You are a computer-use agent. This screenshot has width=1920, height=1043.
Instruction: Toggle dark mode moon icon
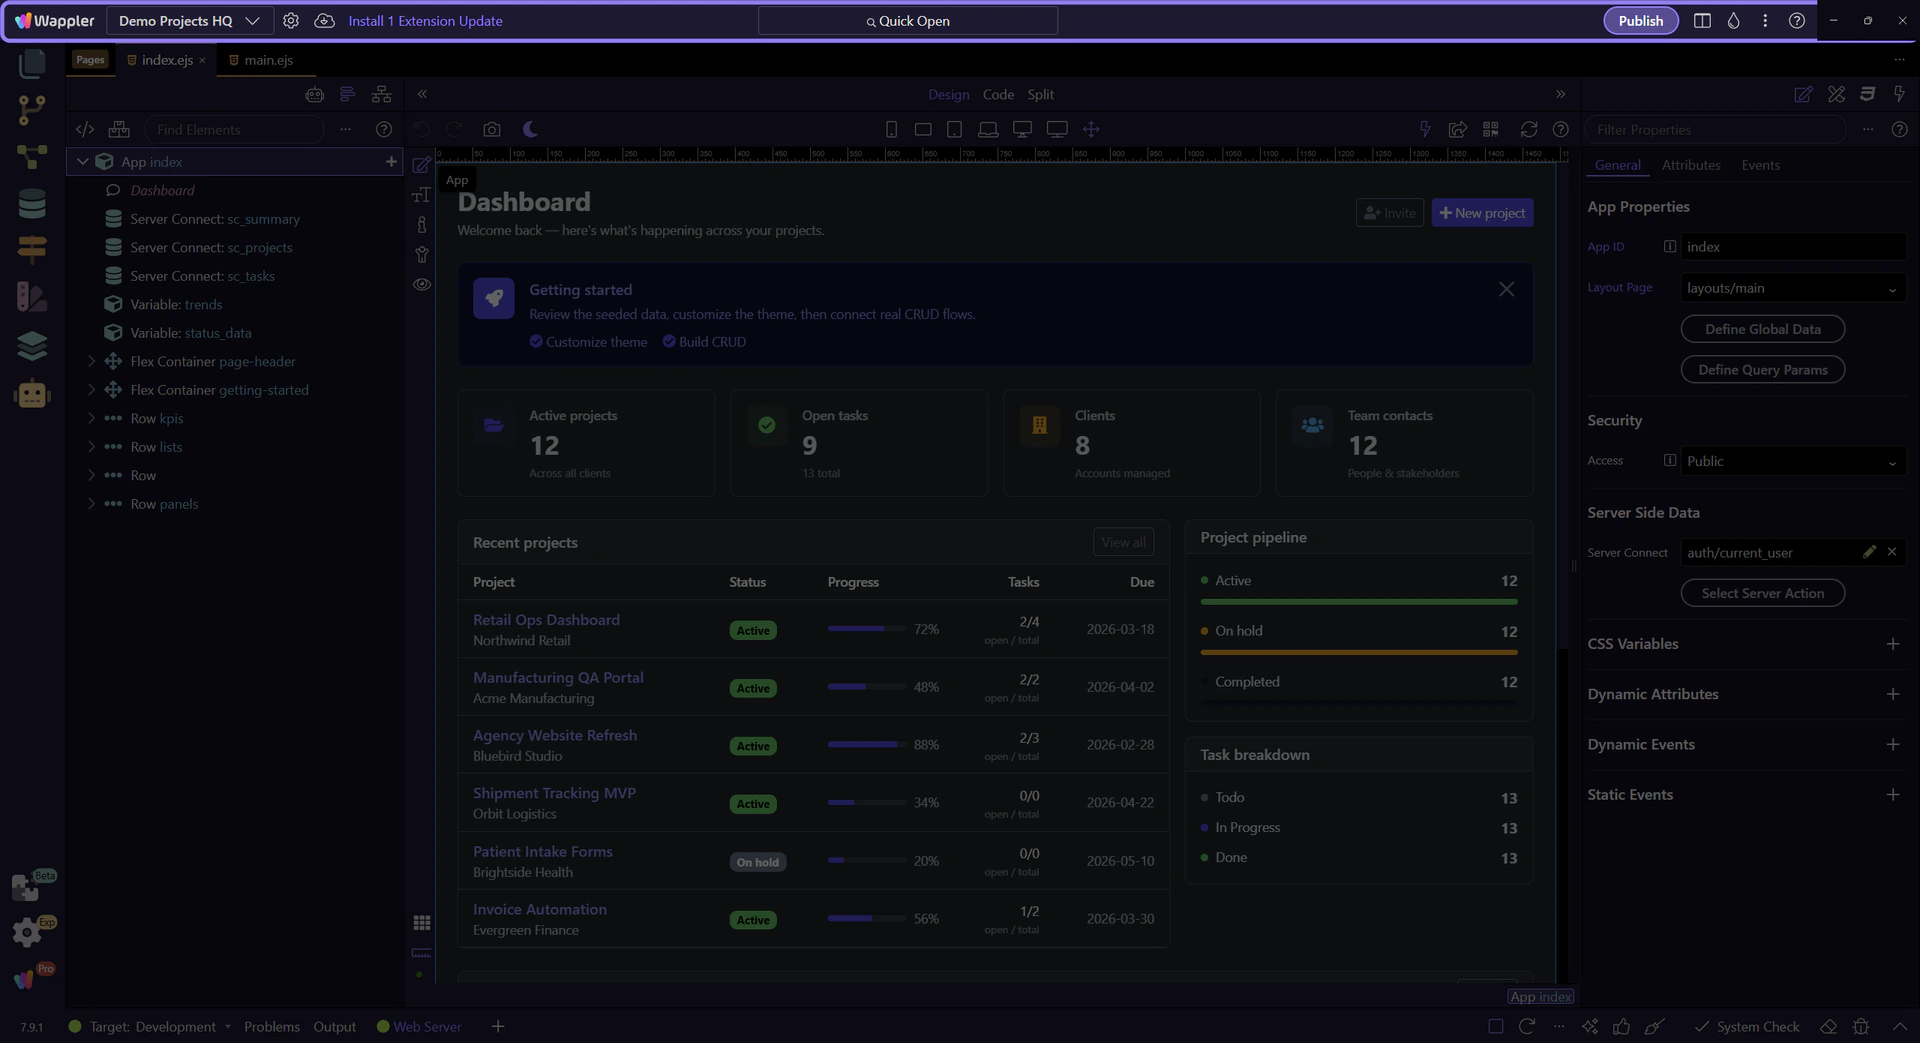point(530,129)
